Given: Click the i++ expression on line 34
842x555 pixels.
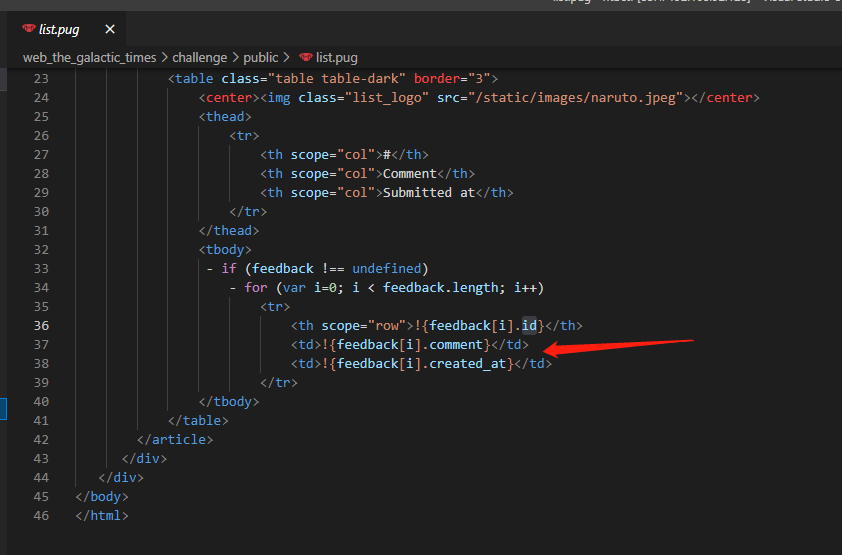Looking at the screenshot, I should point(525,288).
